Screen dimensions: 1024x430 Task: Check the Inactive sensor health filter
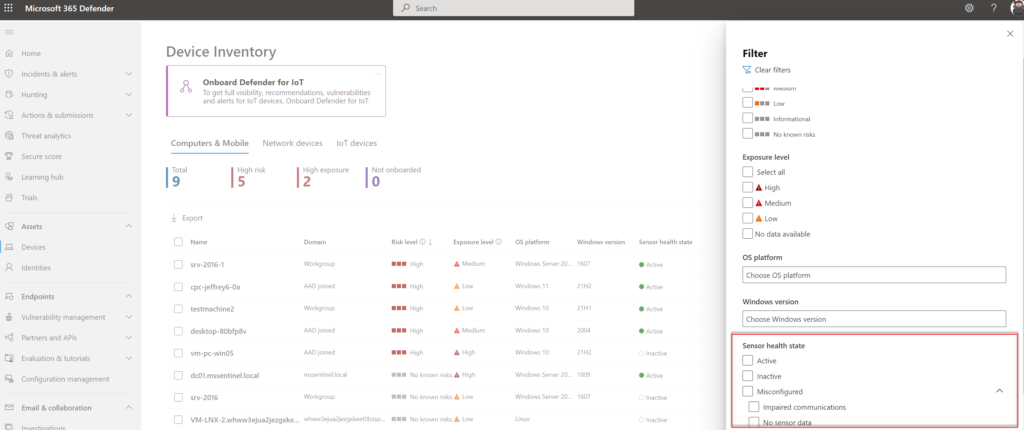748,376
